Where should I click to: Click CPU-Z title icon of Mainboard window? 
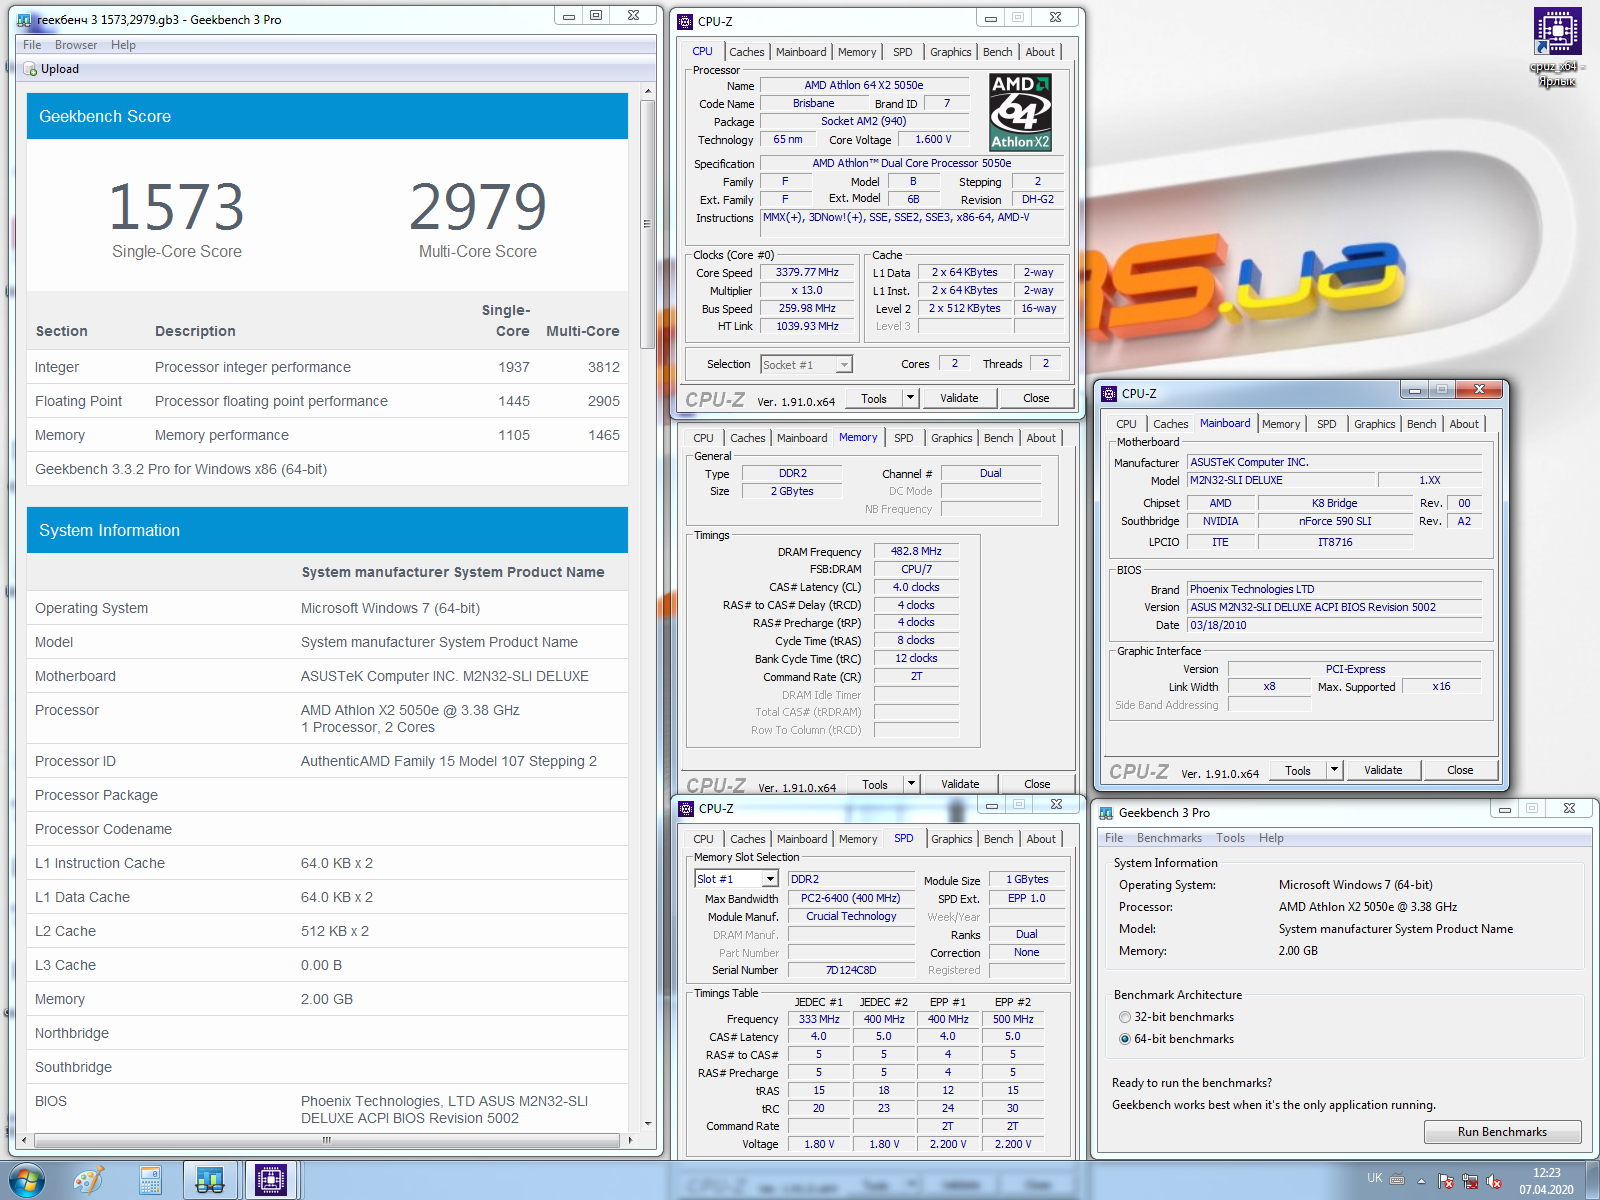[x=1109, y=393]
